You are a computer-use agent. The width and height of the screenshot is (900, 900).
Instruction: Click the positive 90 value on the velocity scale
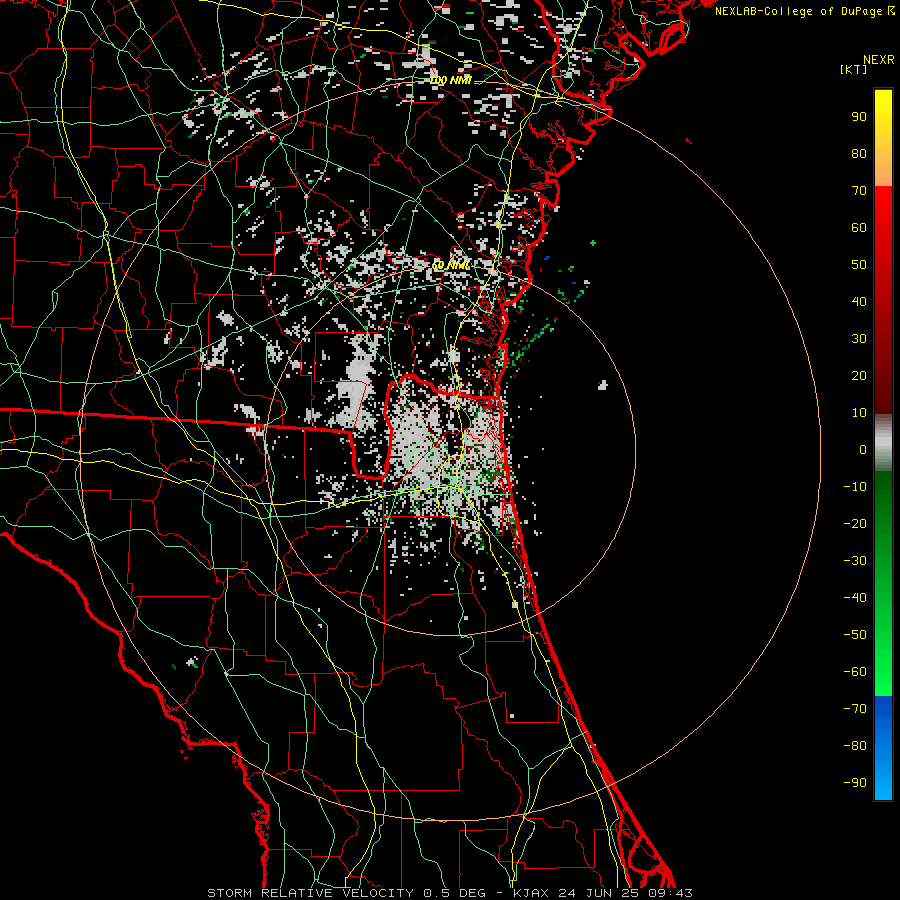pos(859,117)
